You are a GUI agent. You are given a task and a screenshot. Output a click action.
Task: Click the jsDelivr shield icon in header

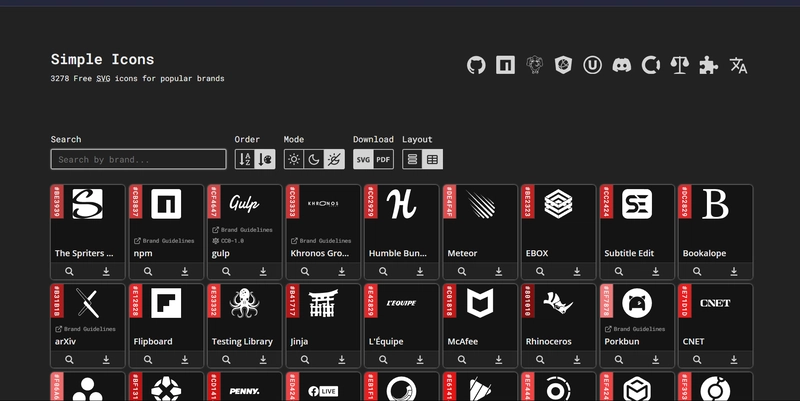563,65
